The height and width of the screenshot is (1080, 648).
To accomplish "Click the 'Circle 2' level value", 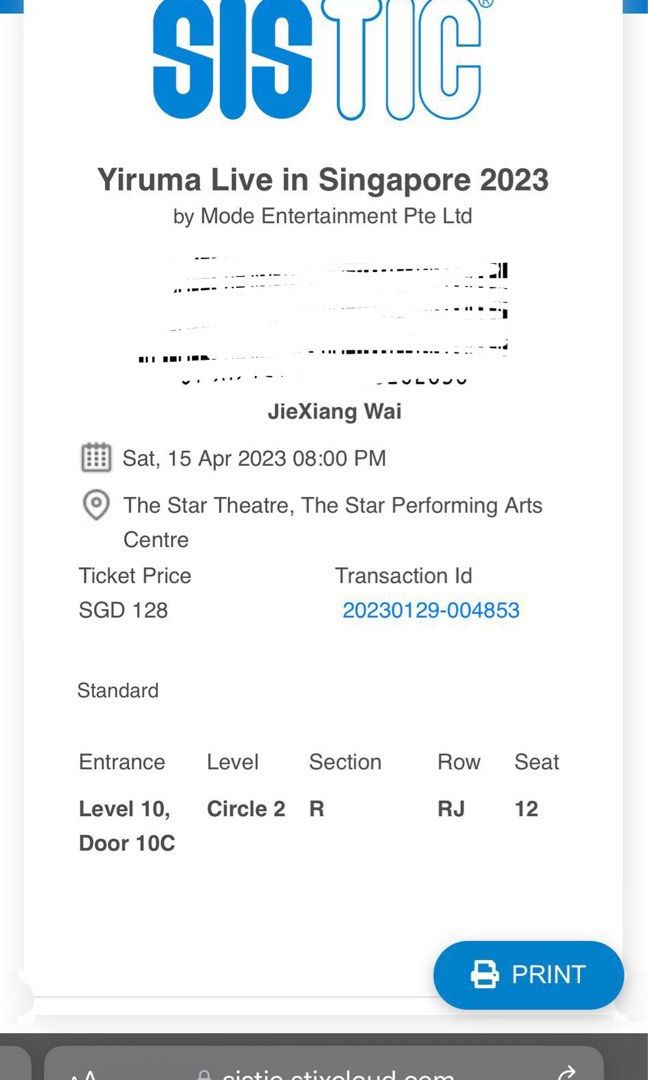I will 246,809.
